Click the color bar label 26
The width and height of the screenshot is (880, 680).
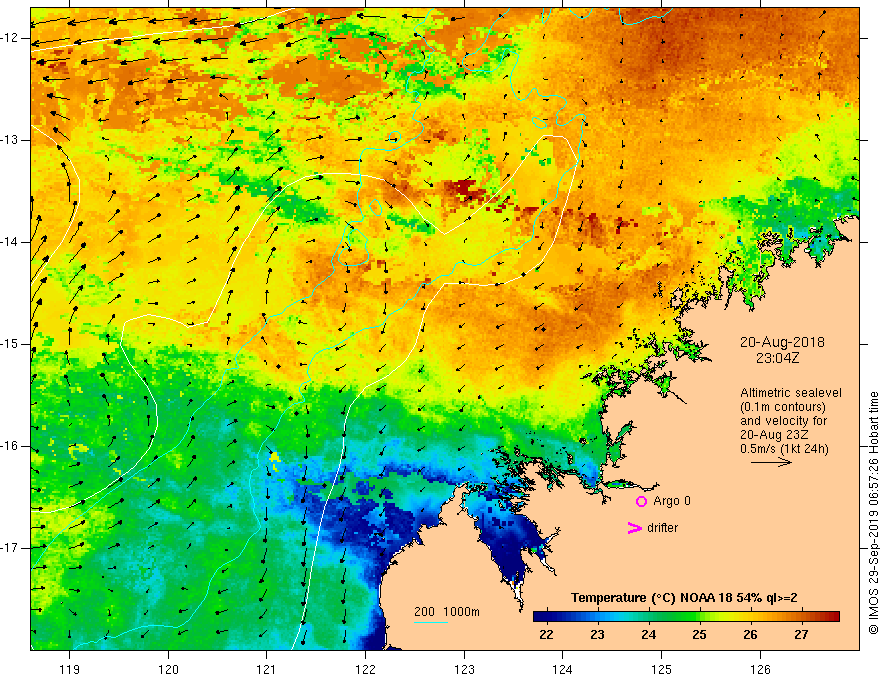[750, 635]
